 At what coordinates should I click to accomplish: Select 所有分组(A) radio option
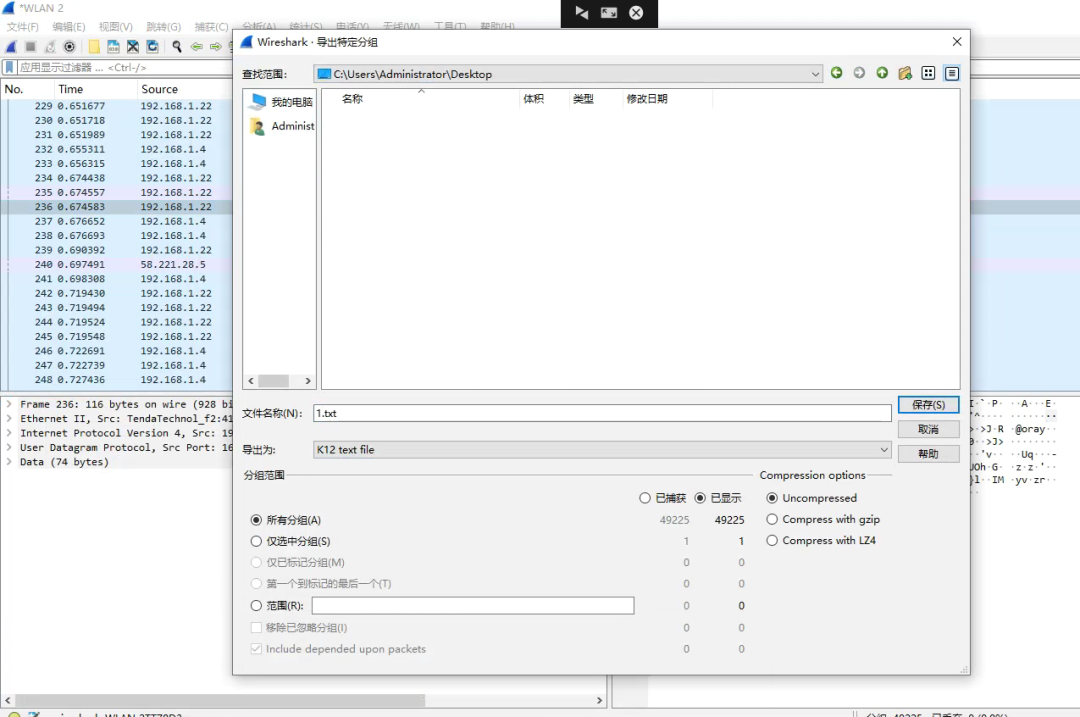point(256,520)
